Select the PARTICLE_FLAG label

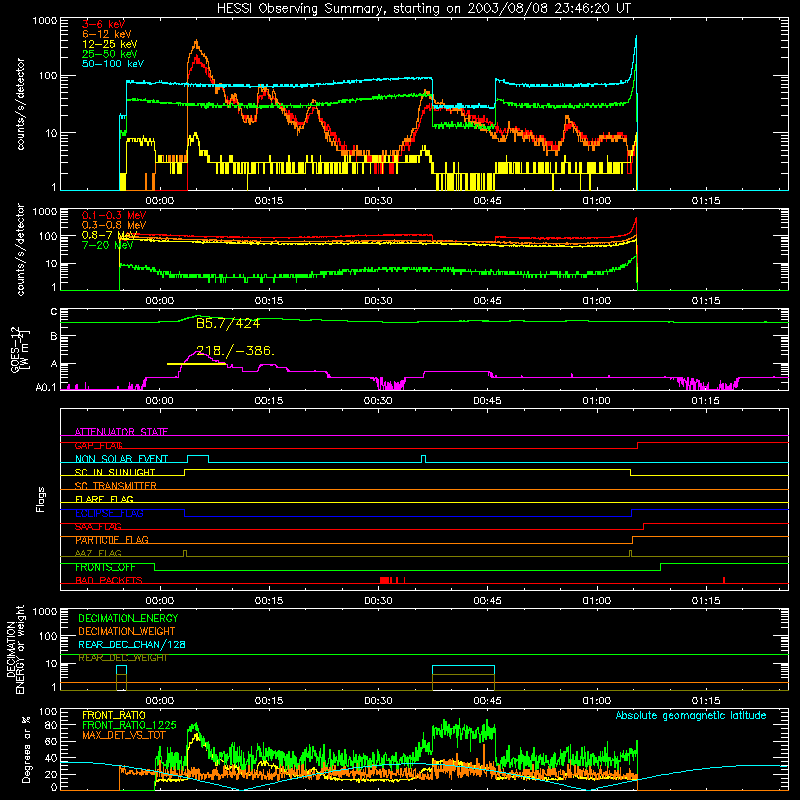112,540
